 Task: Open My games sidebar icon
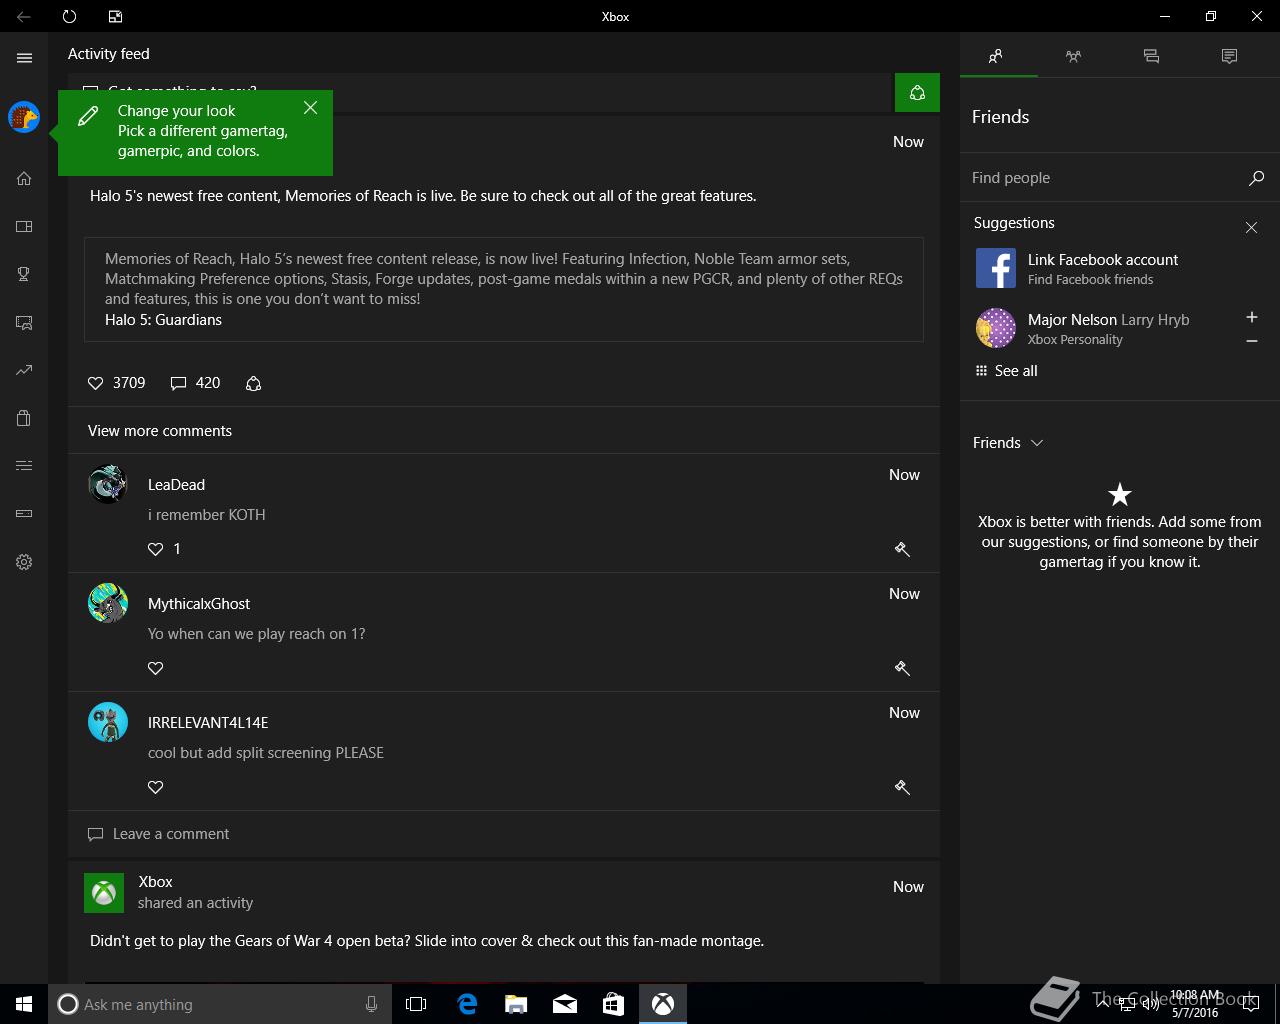click(24, 226)
